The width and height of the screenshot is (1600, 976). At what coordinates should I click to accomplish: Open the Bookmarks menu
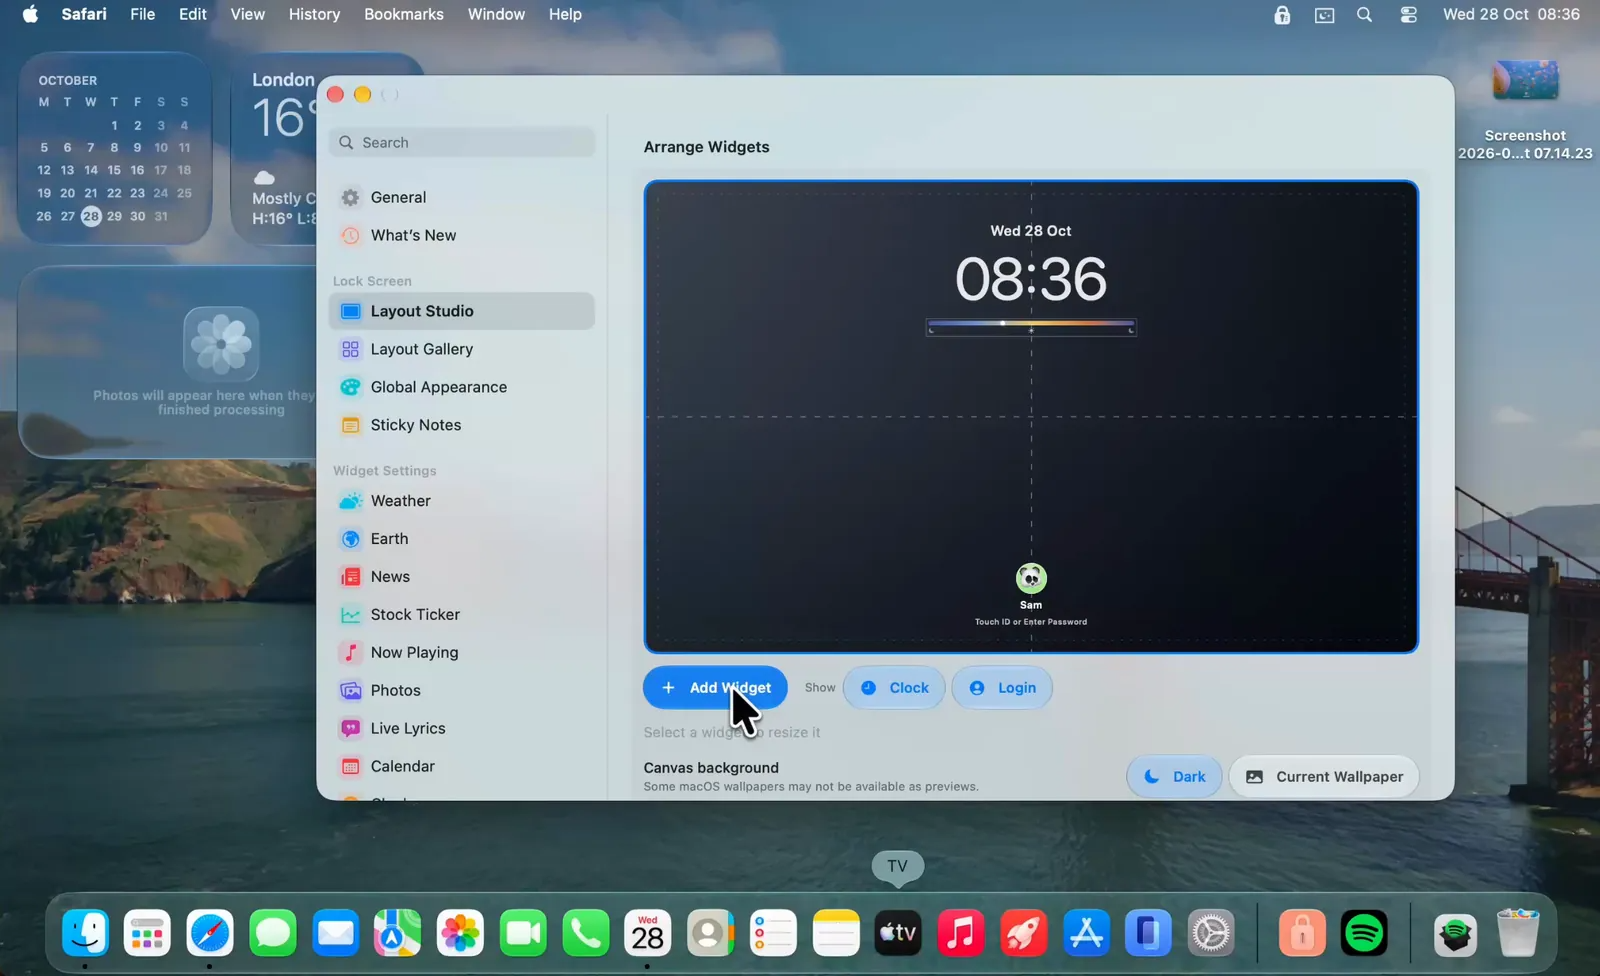404,14
